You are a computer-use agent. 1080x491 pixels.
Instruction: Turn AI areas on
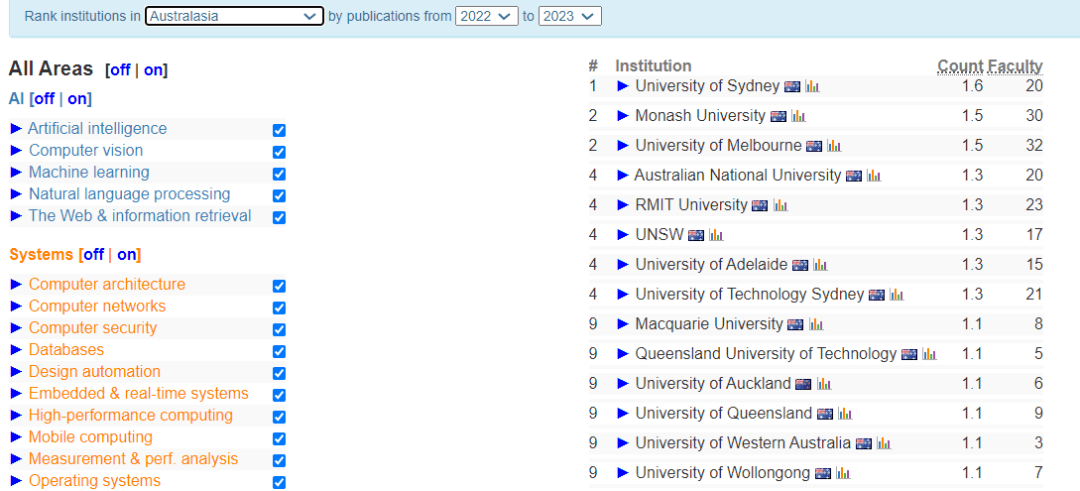click(x=77, y=98)
